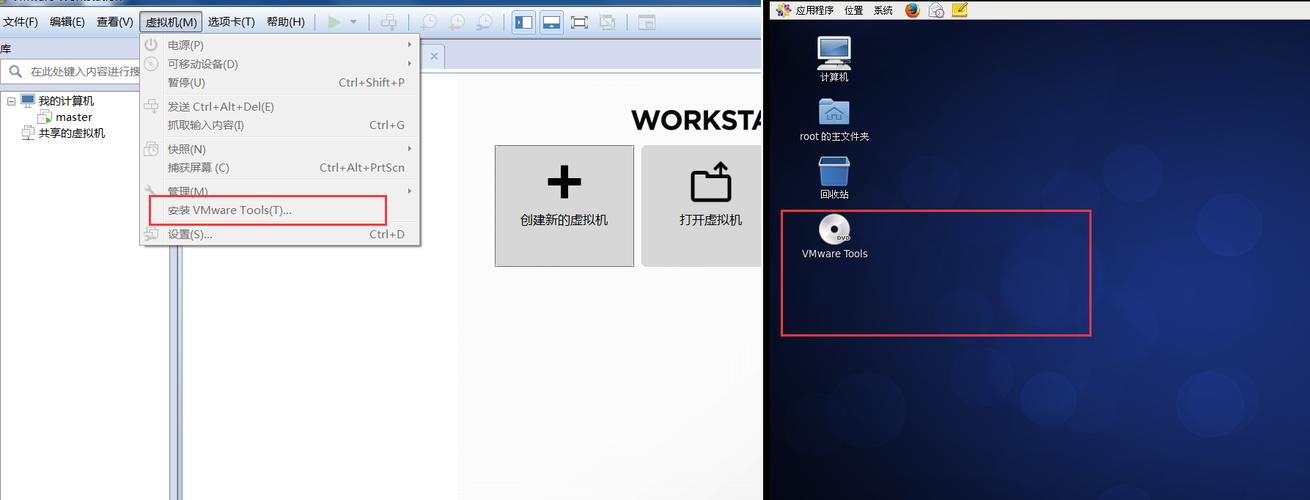Select the 计算机 desktop icon
1310x500 pixels.
point(834,59)
